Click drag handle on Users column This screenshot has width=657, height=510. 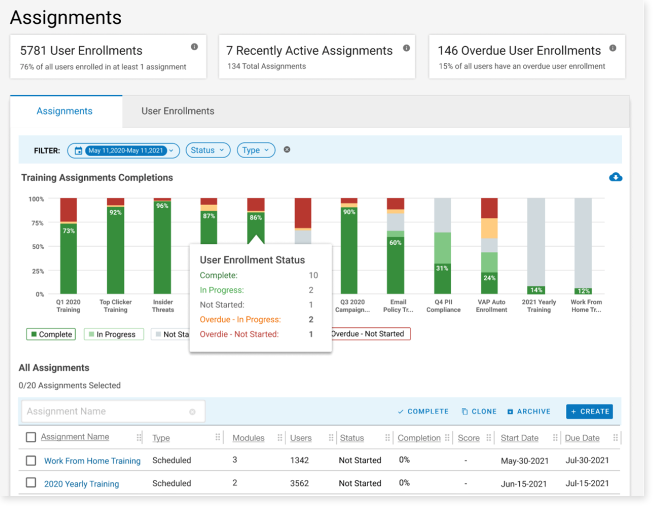pos(331,438)
